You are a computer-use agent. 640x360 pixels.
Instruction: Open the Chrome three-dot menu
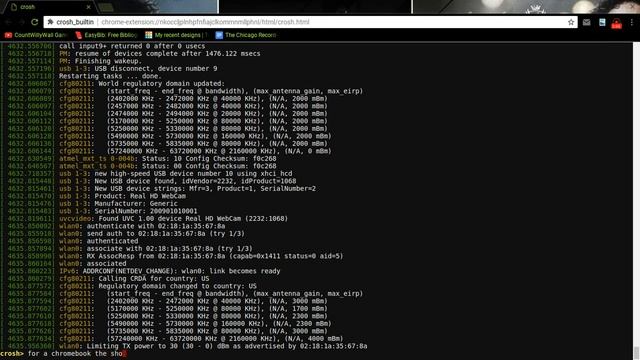tap(632, 22)
